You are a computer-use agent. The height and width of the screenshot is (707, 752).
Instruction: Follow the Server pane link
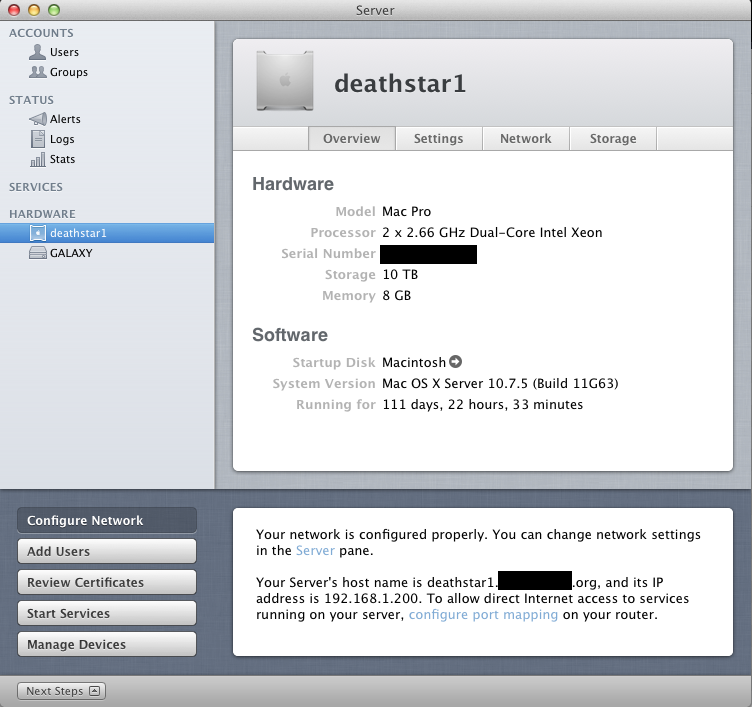click(x=315, y=550)
